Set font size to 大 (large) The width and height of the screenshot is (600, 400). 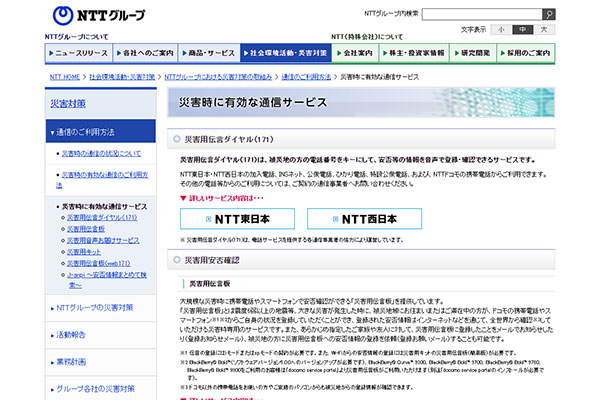tap(543, 29)
